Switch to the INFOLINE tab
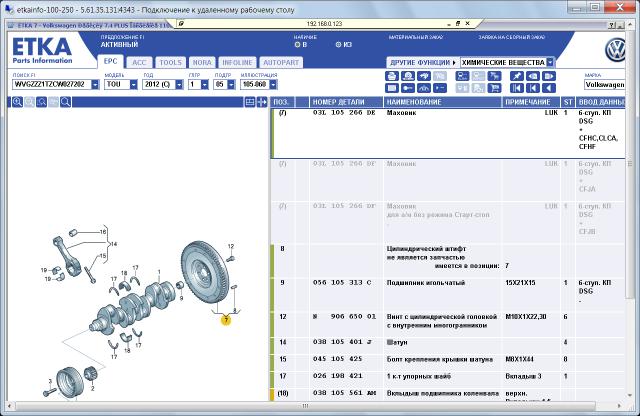This screenshot has width=640, height=416. coord(237,62)
